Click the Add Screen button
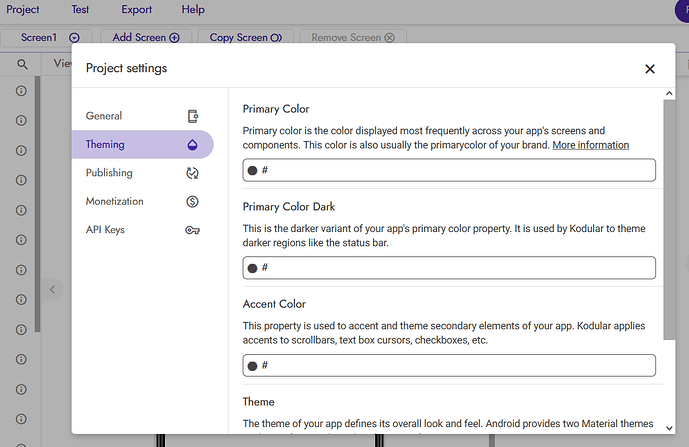This screenshot has height=447, width=689. pos(146,37)
